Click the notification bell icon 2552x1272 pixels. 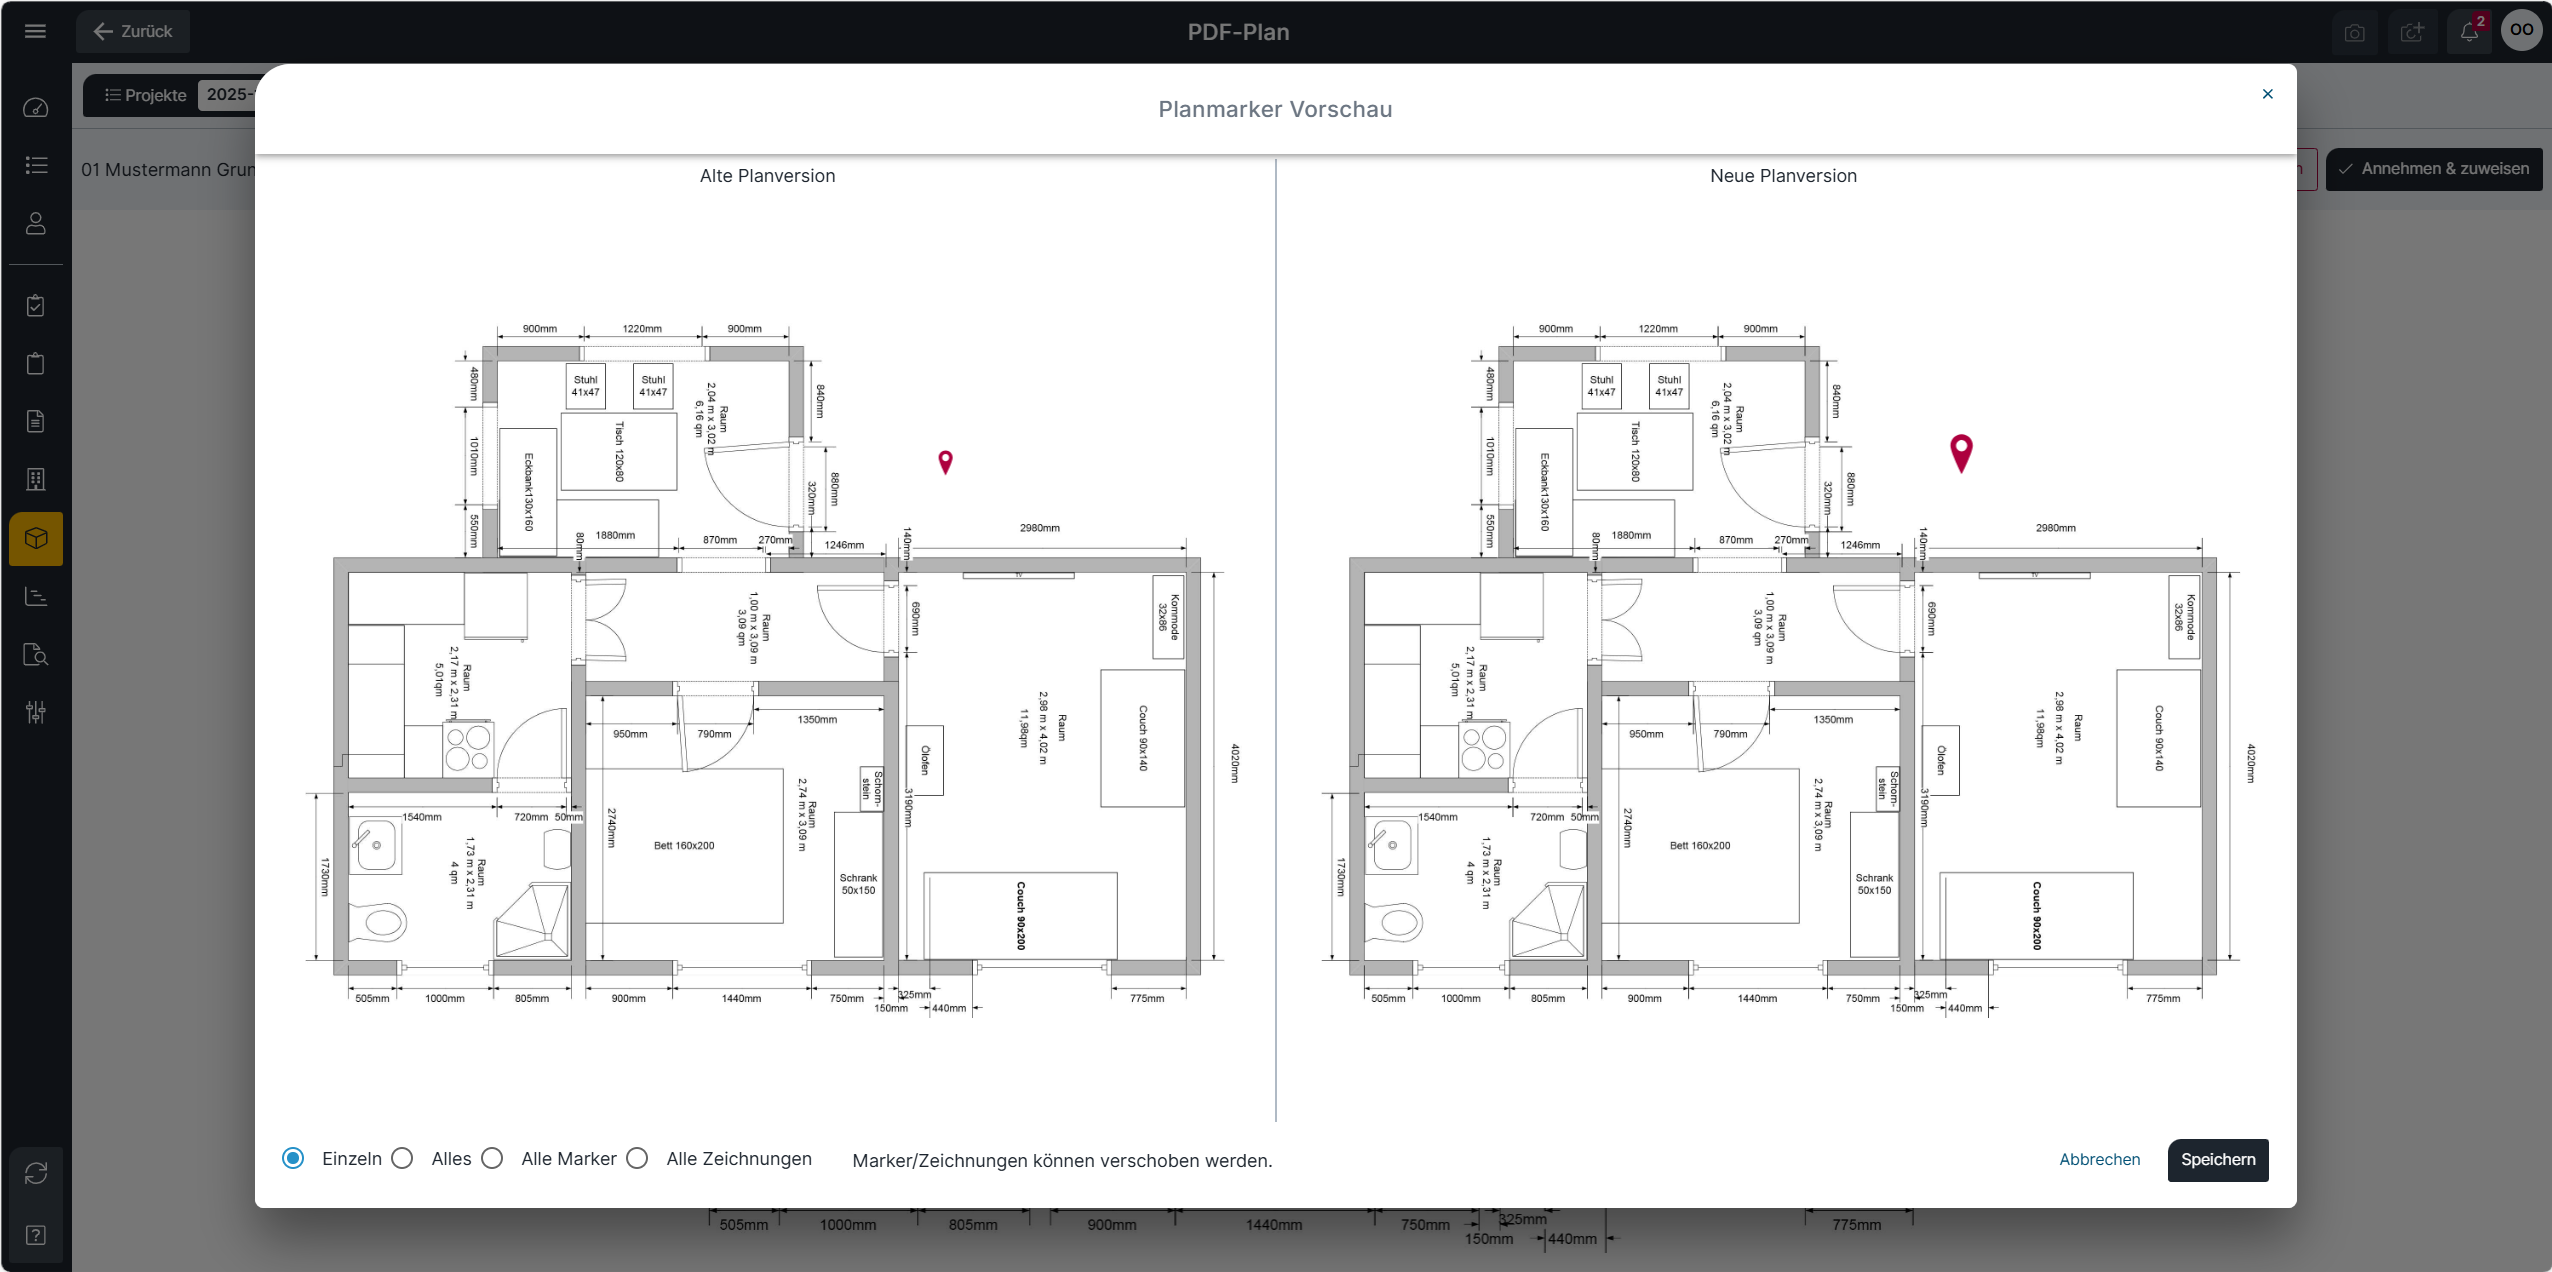point(2469,32)
